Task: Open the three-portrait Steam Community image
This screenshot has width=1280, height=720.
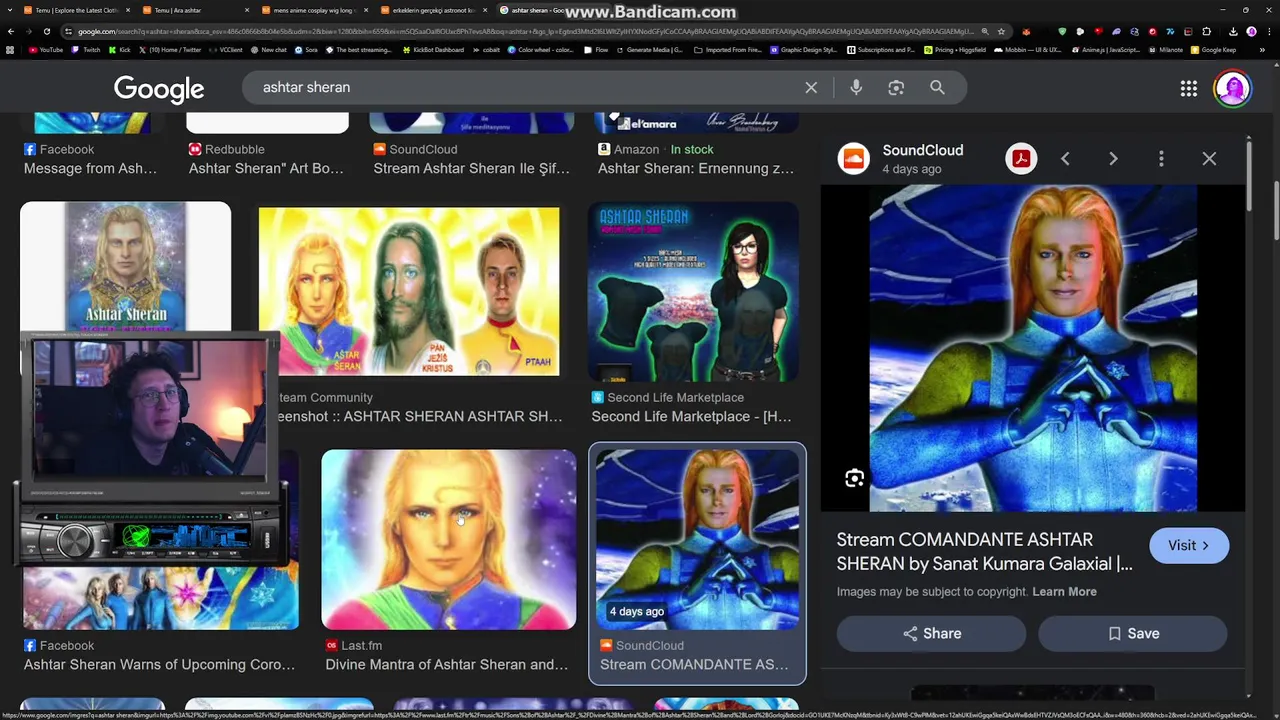Action: pos(409,291)
